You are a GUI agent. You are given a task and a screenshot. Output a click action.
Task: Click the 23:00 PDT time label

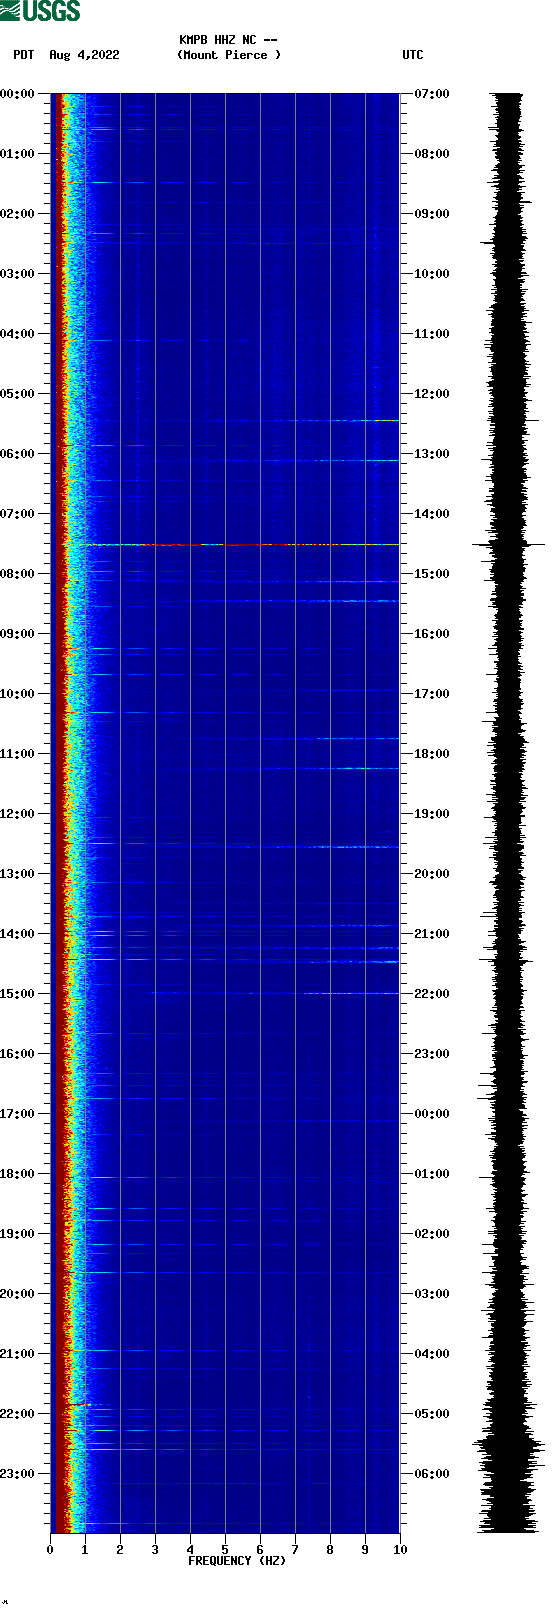pyautogui.click(x=18, y=1474)
